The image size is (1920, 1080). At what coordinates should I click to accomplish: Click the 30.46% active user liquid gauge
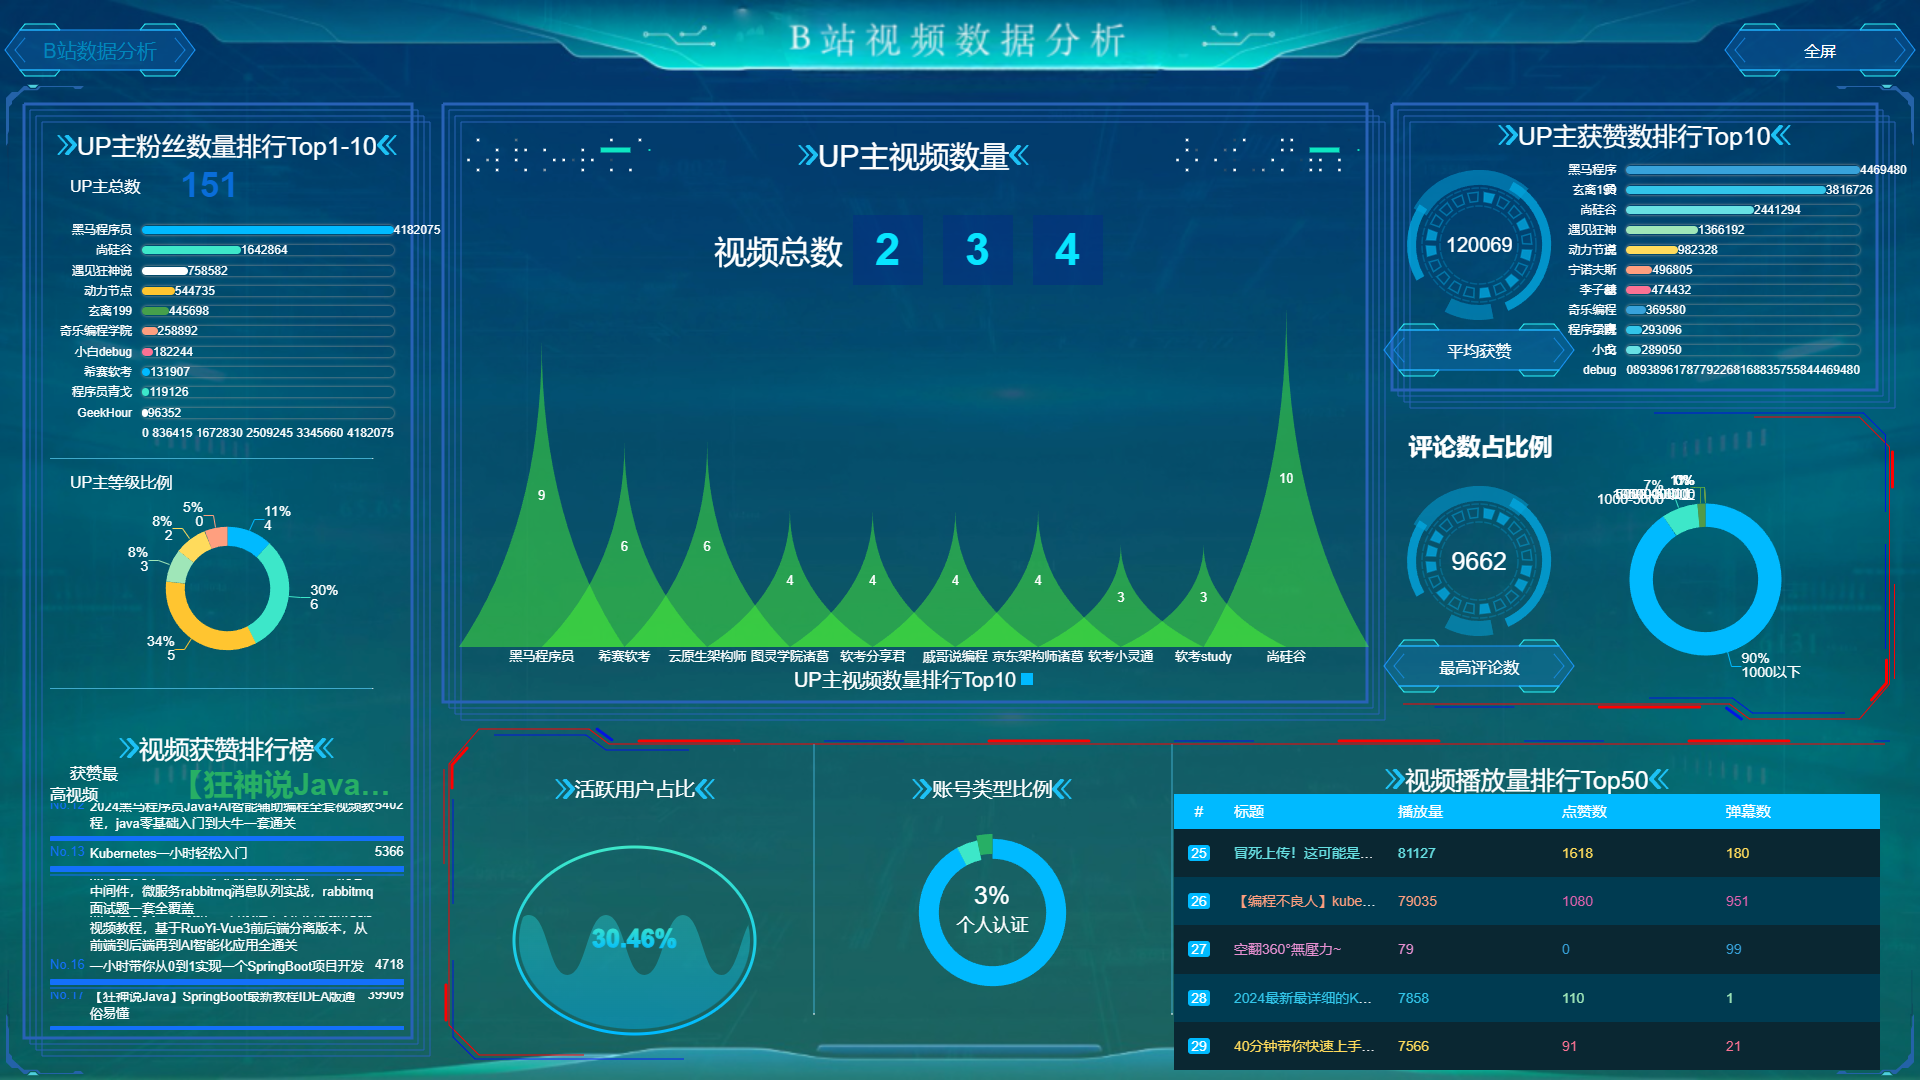point(634,938)
